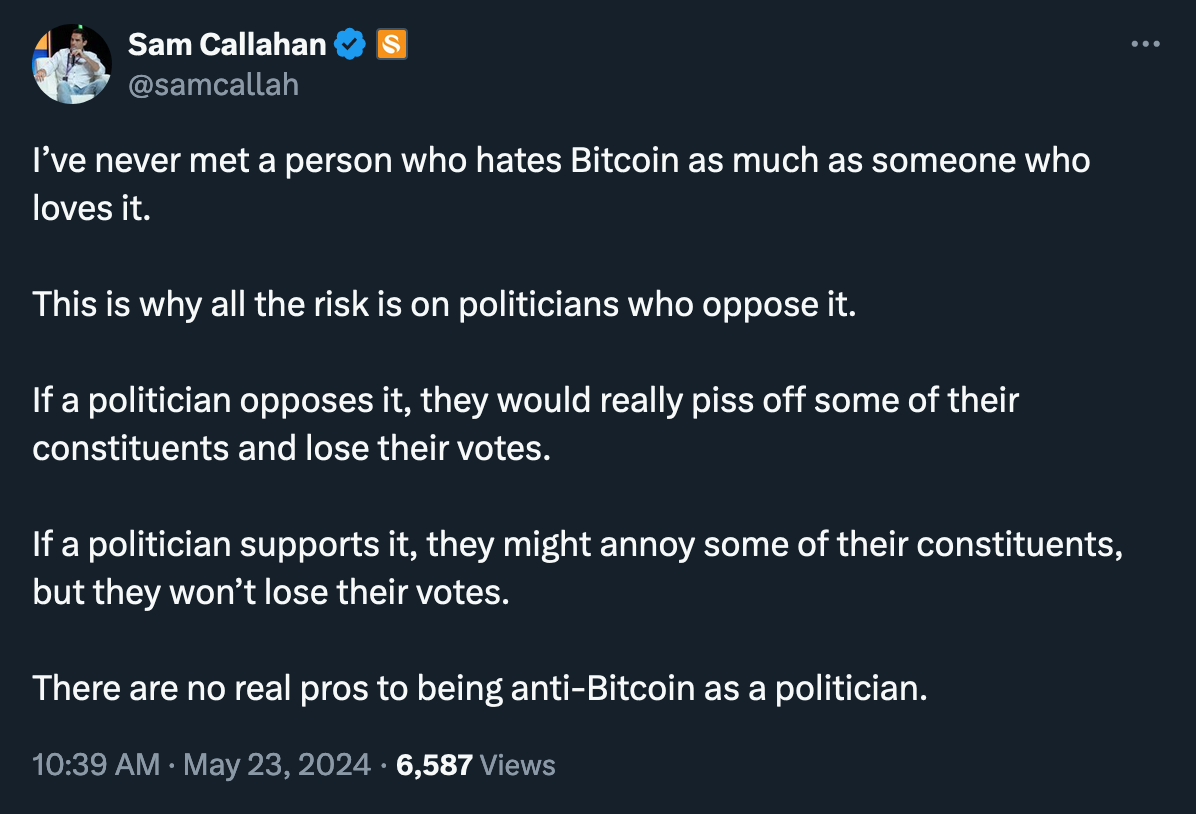This screenshot has width=1196, height=814.
Task: Click the Views label beside the count
Action: (518, 765)
